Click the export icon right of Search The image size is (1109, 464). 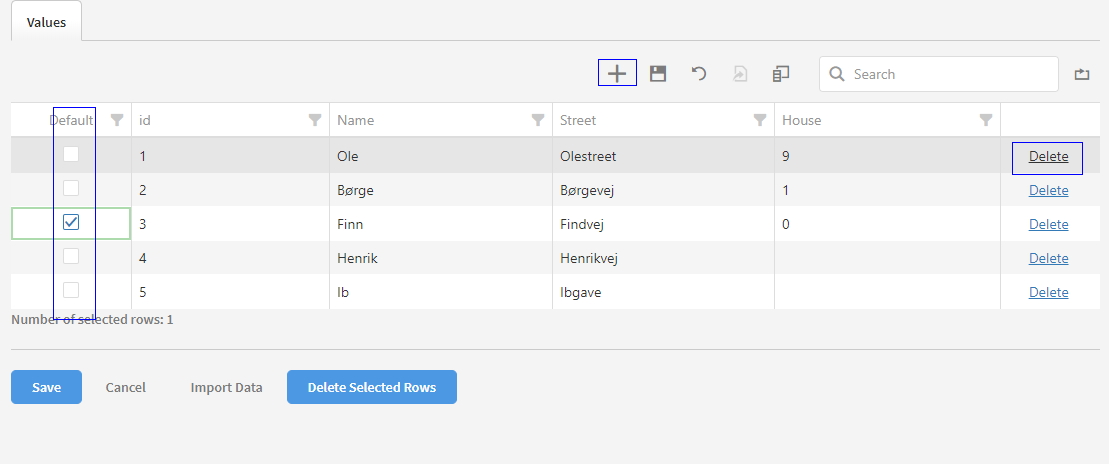pos(1081,74)
